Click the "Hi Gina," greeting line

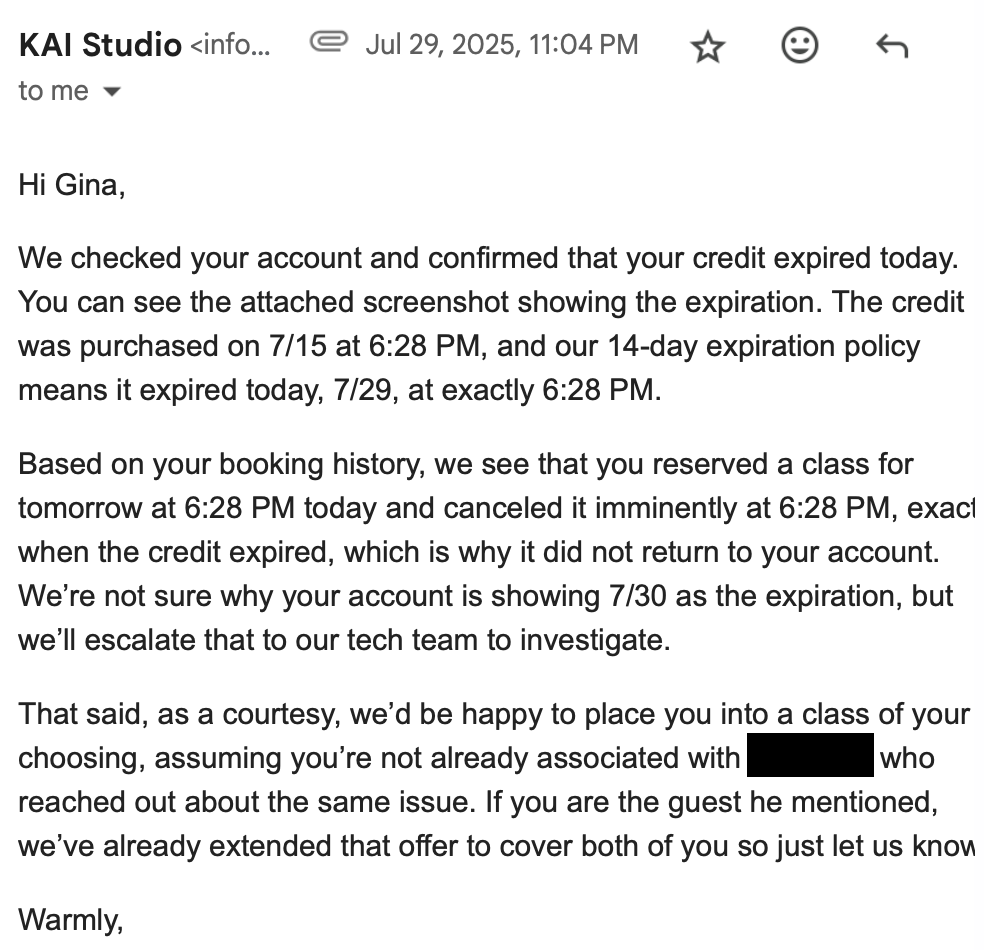(x=72, y=185)
